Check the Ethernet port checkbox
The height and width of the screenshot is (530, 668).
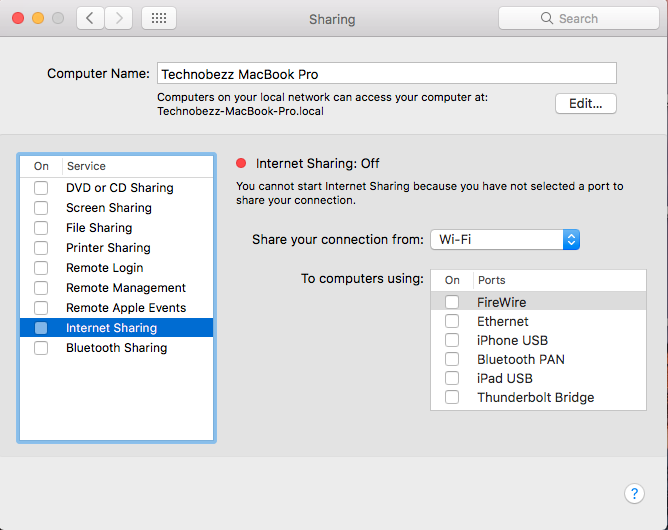coord(453,321)
